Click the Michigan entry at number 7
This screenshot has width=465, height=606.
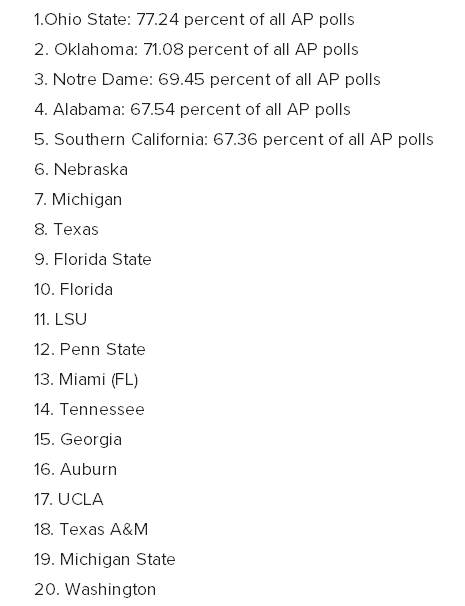point(78,199)
